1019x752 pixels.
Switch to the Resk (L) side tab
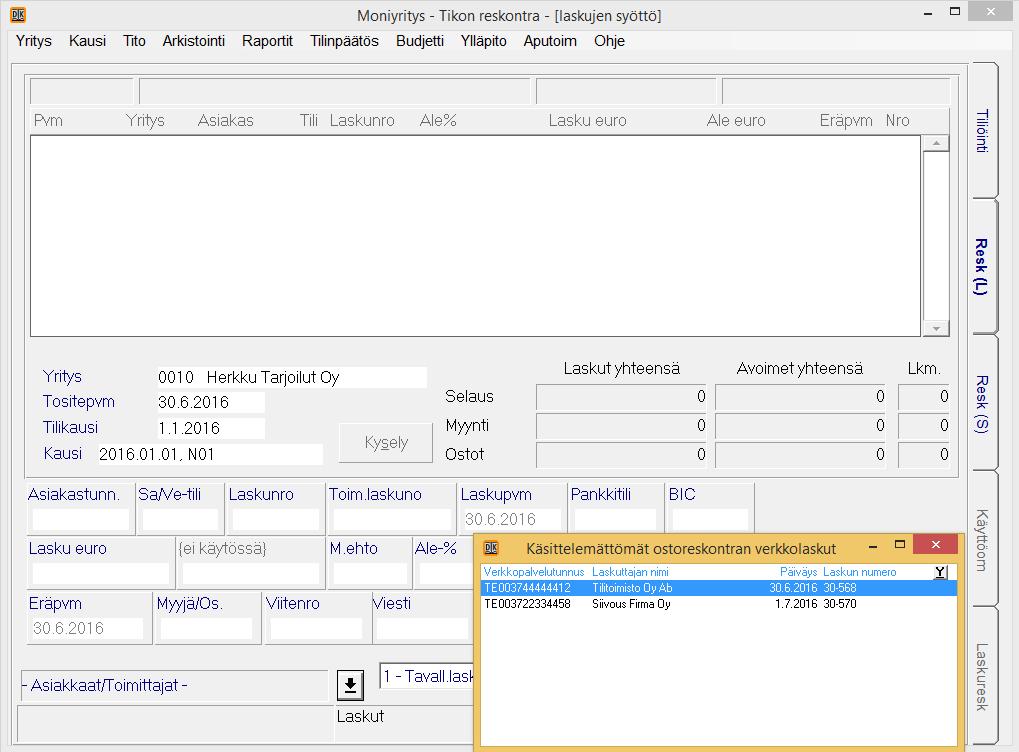tap(983, 266)
